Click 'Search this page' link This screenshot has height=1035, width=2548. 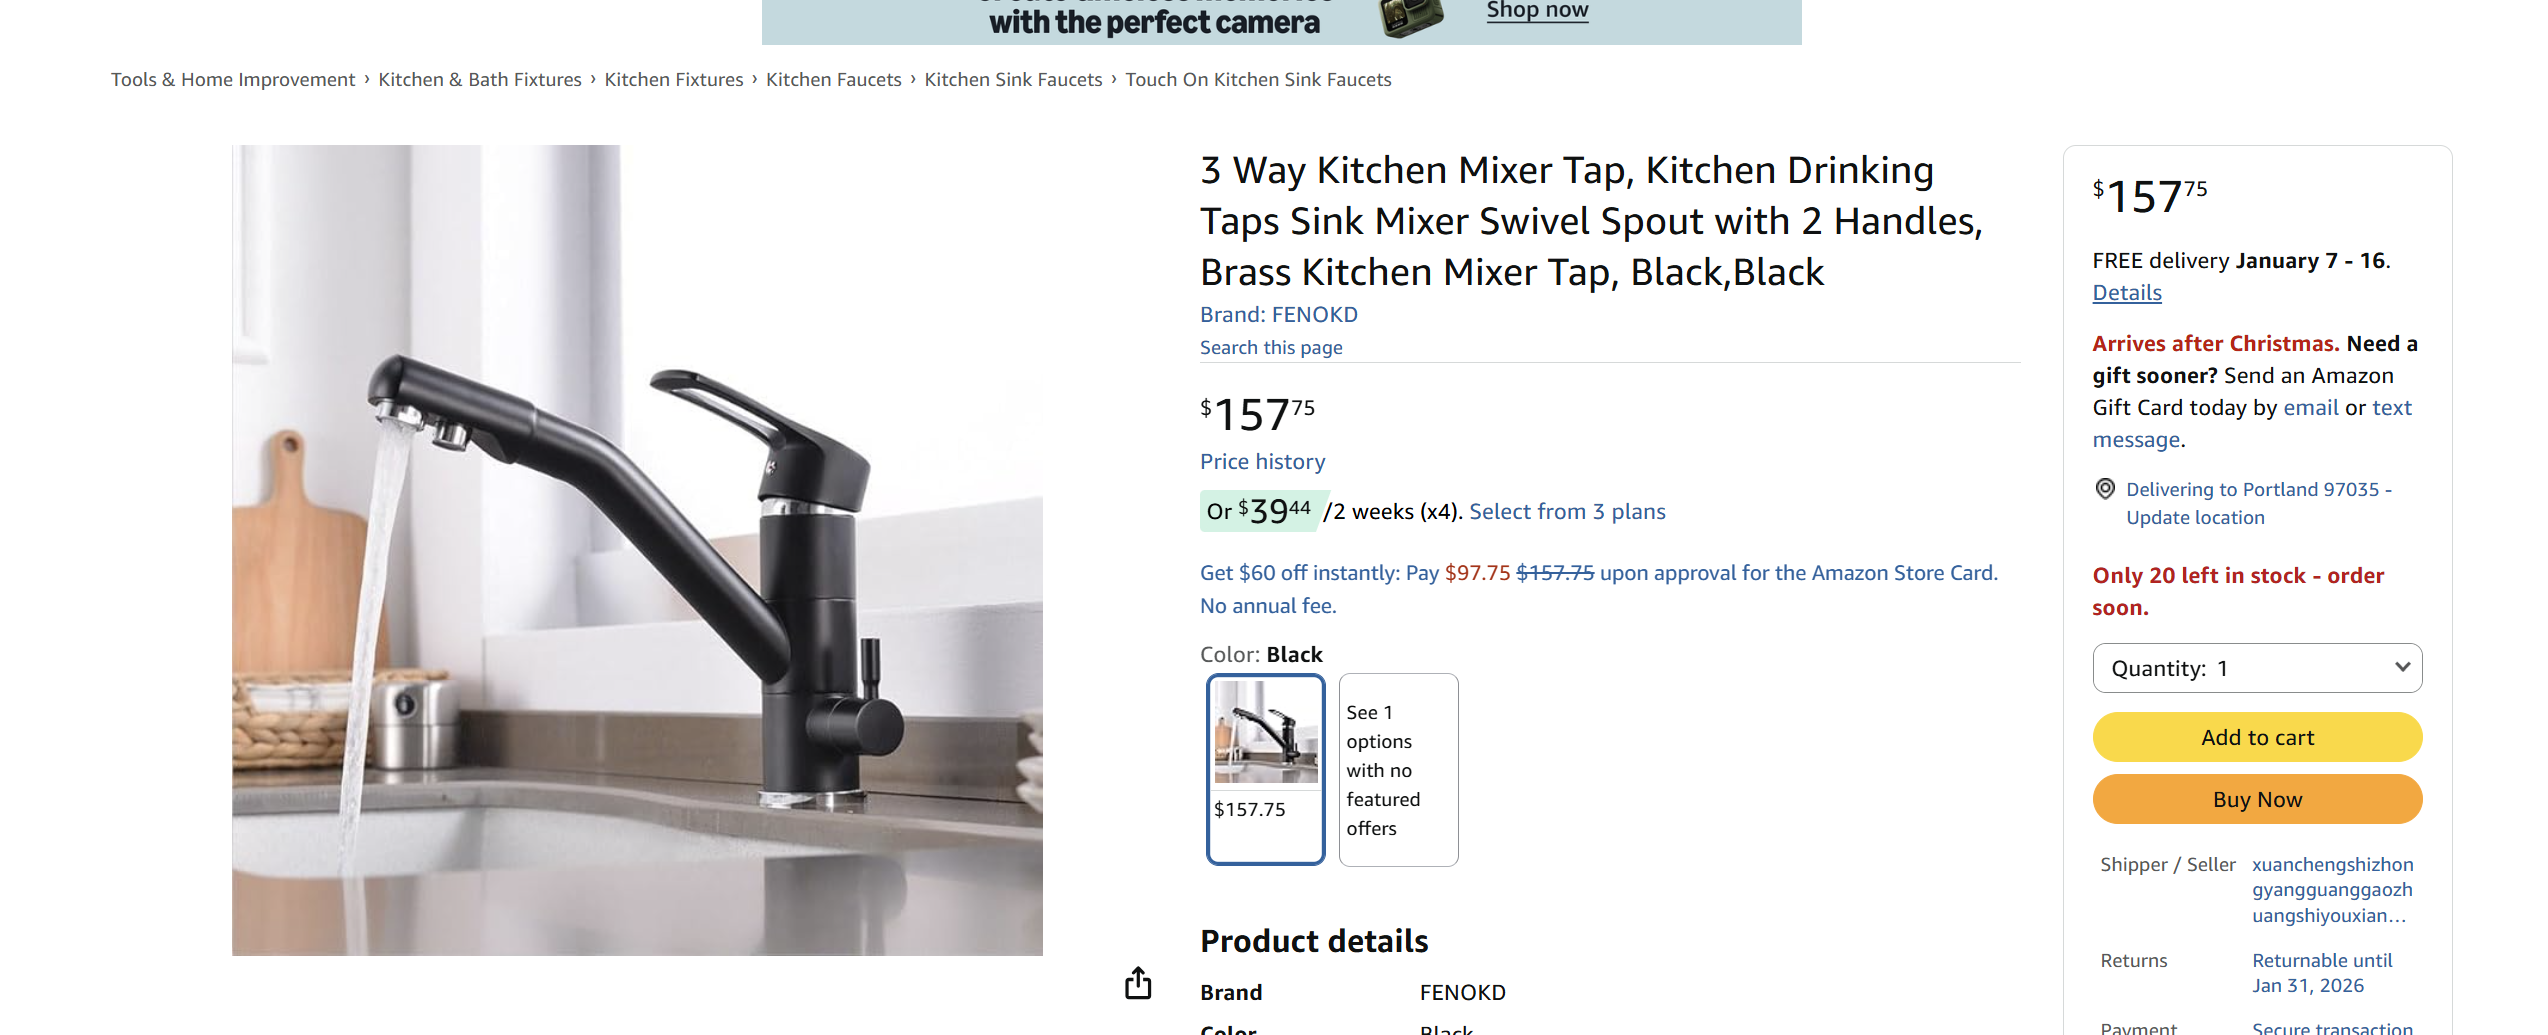[x=1270, y=347]
